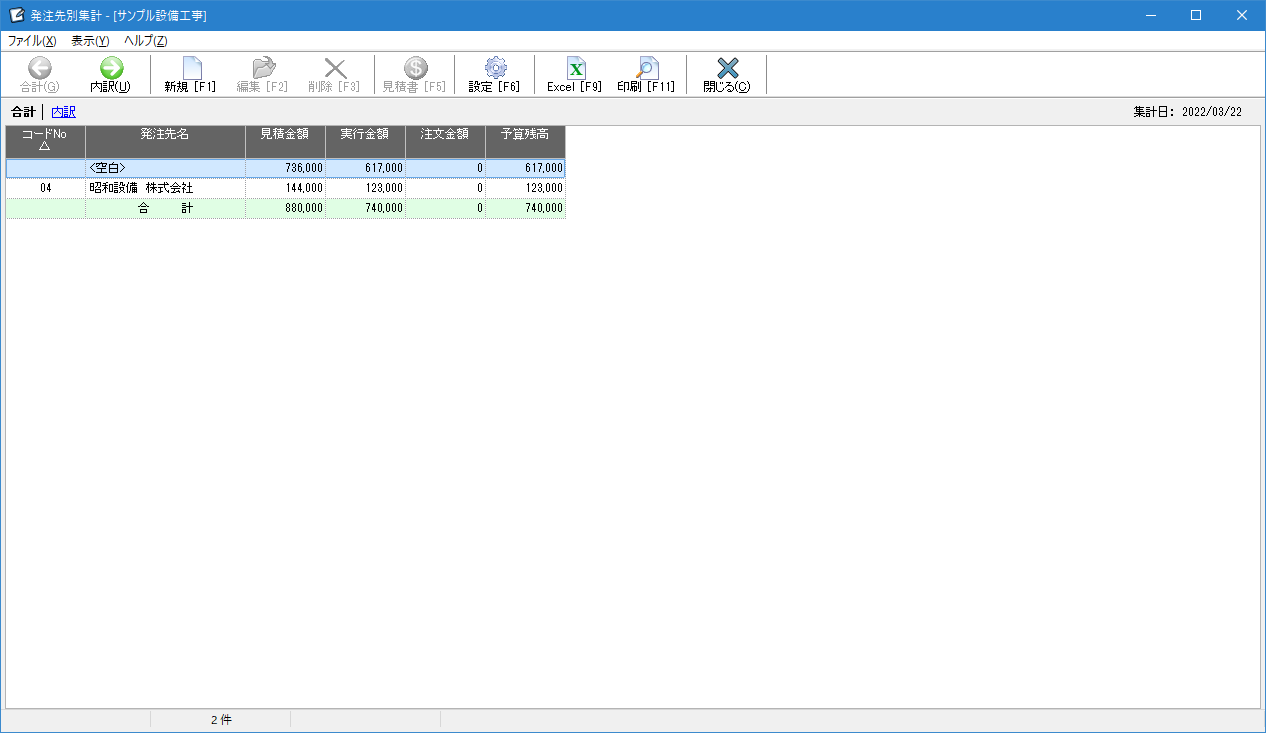Select the 昭和設備 株式会社 row

(x=286, y=188)
